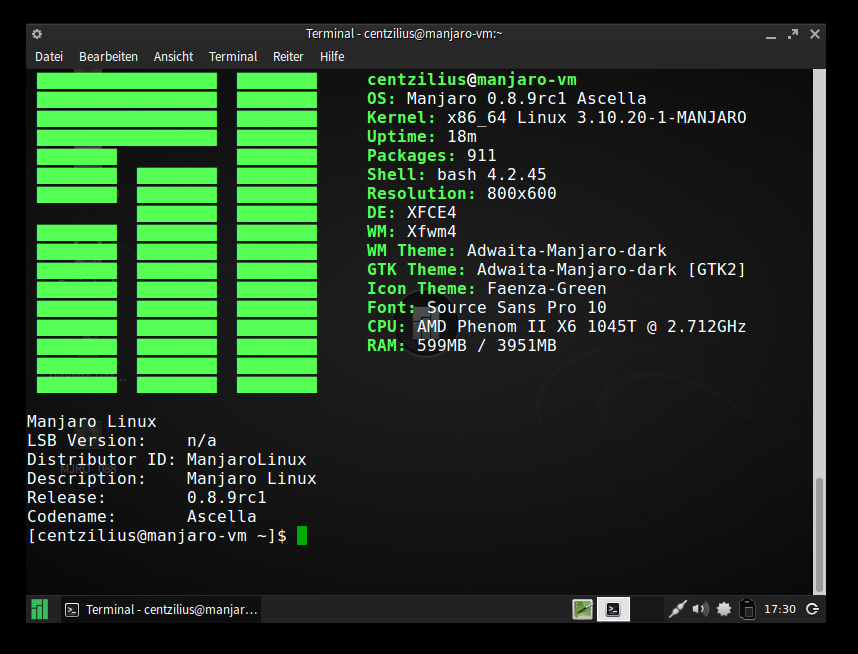Open the Datei menu

coord(49,57)
